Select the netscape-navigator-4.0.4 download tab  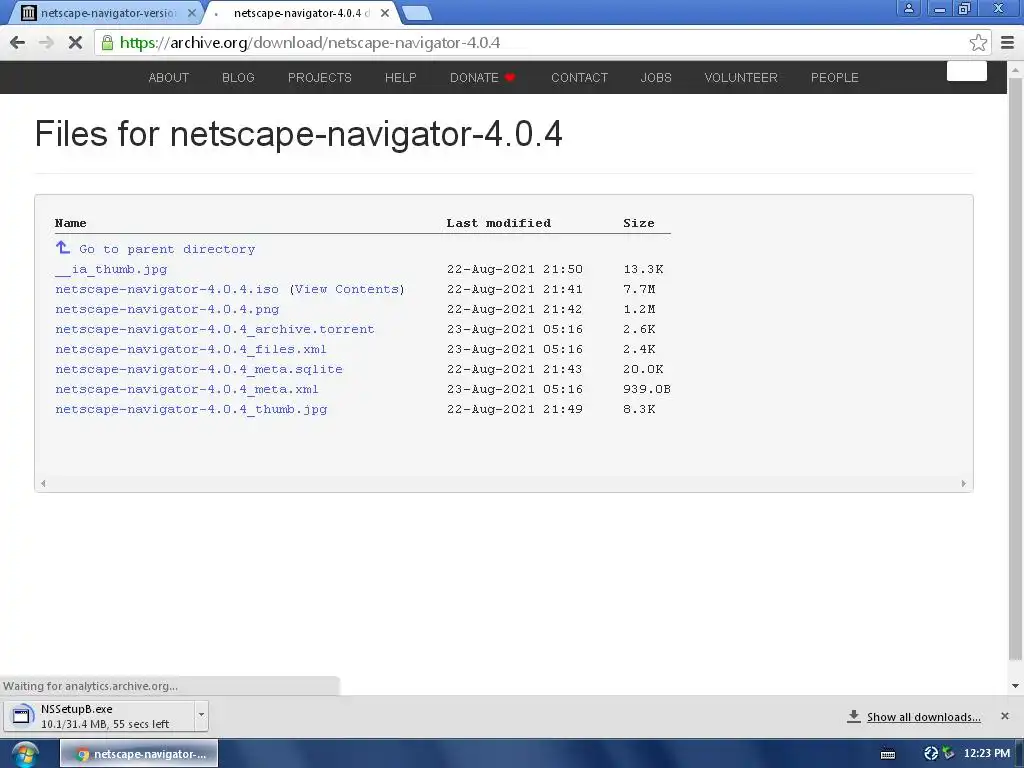[300, 13]
